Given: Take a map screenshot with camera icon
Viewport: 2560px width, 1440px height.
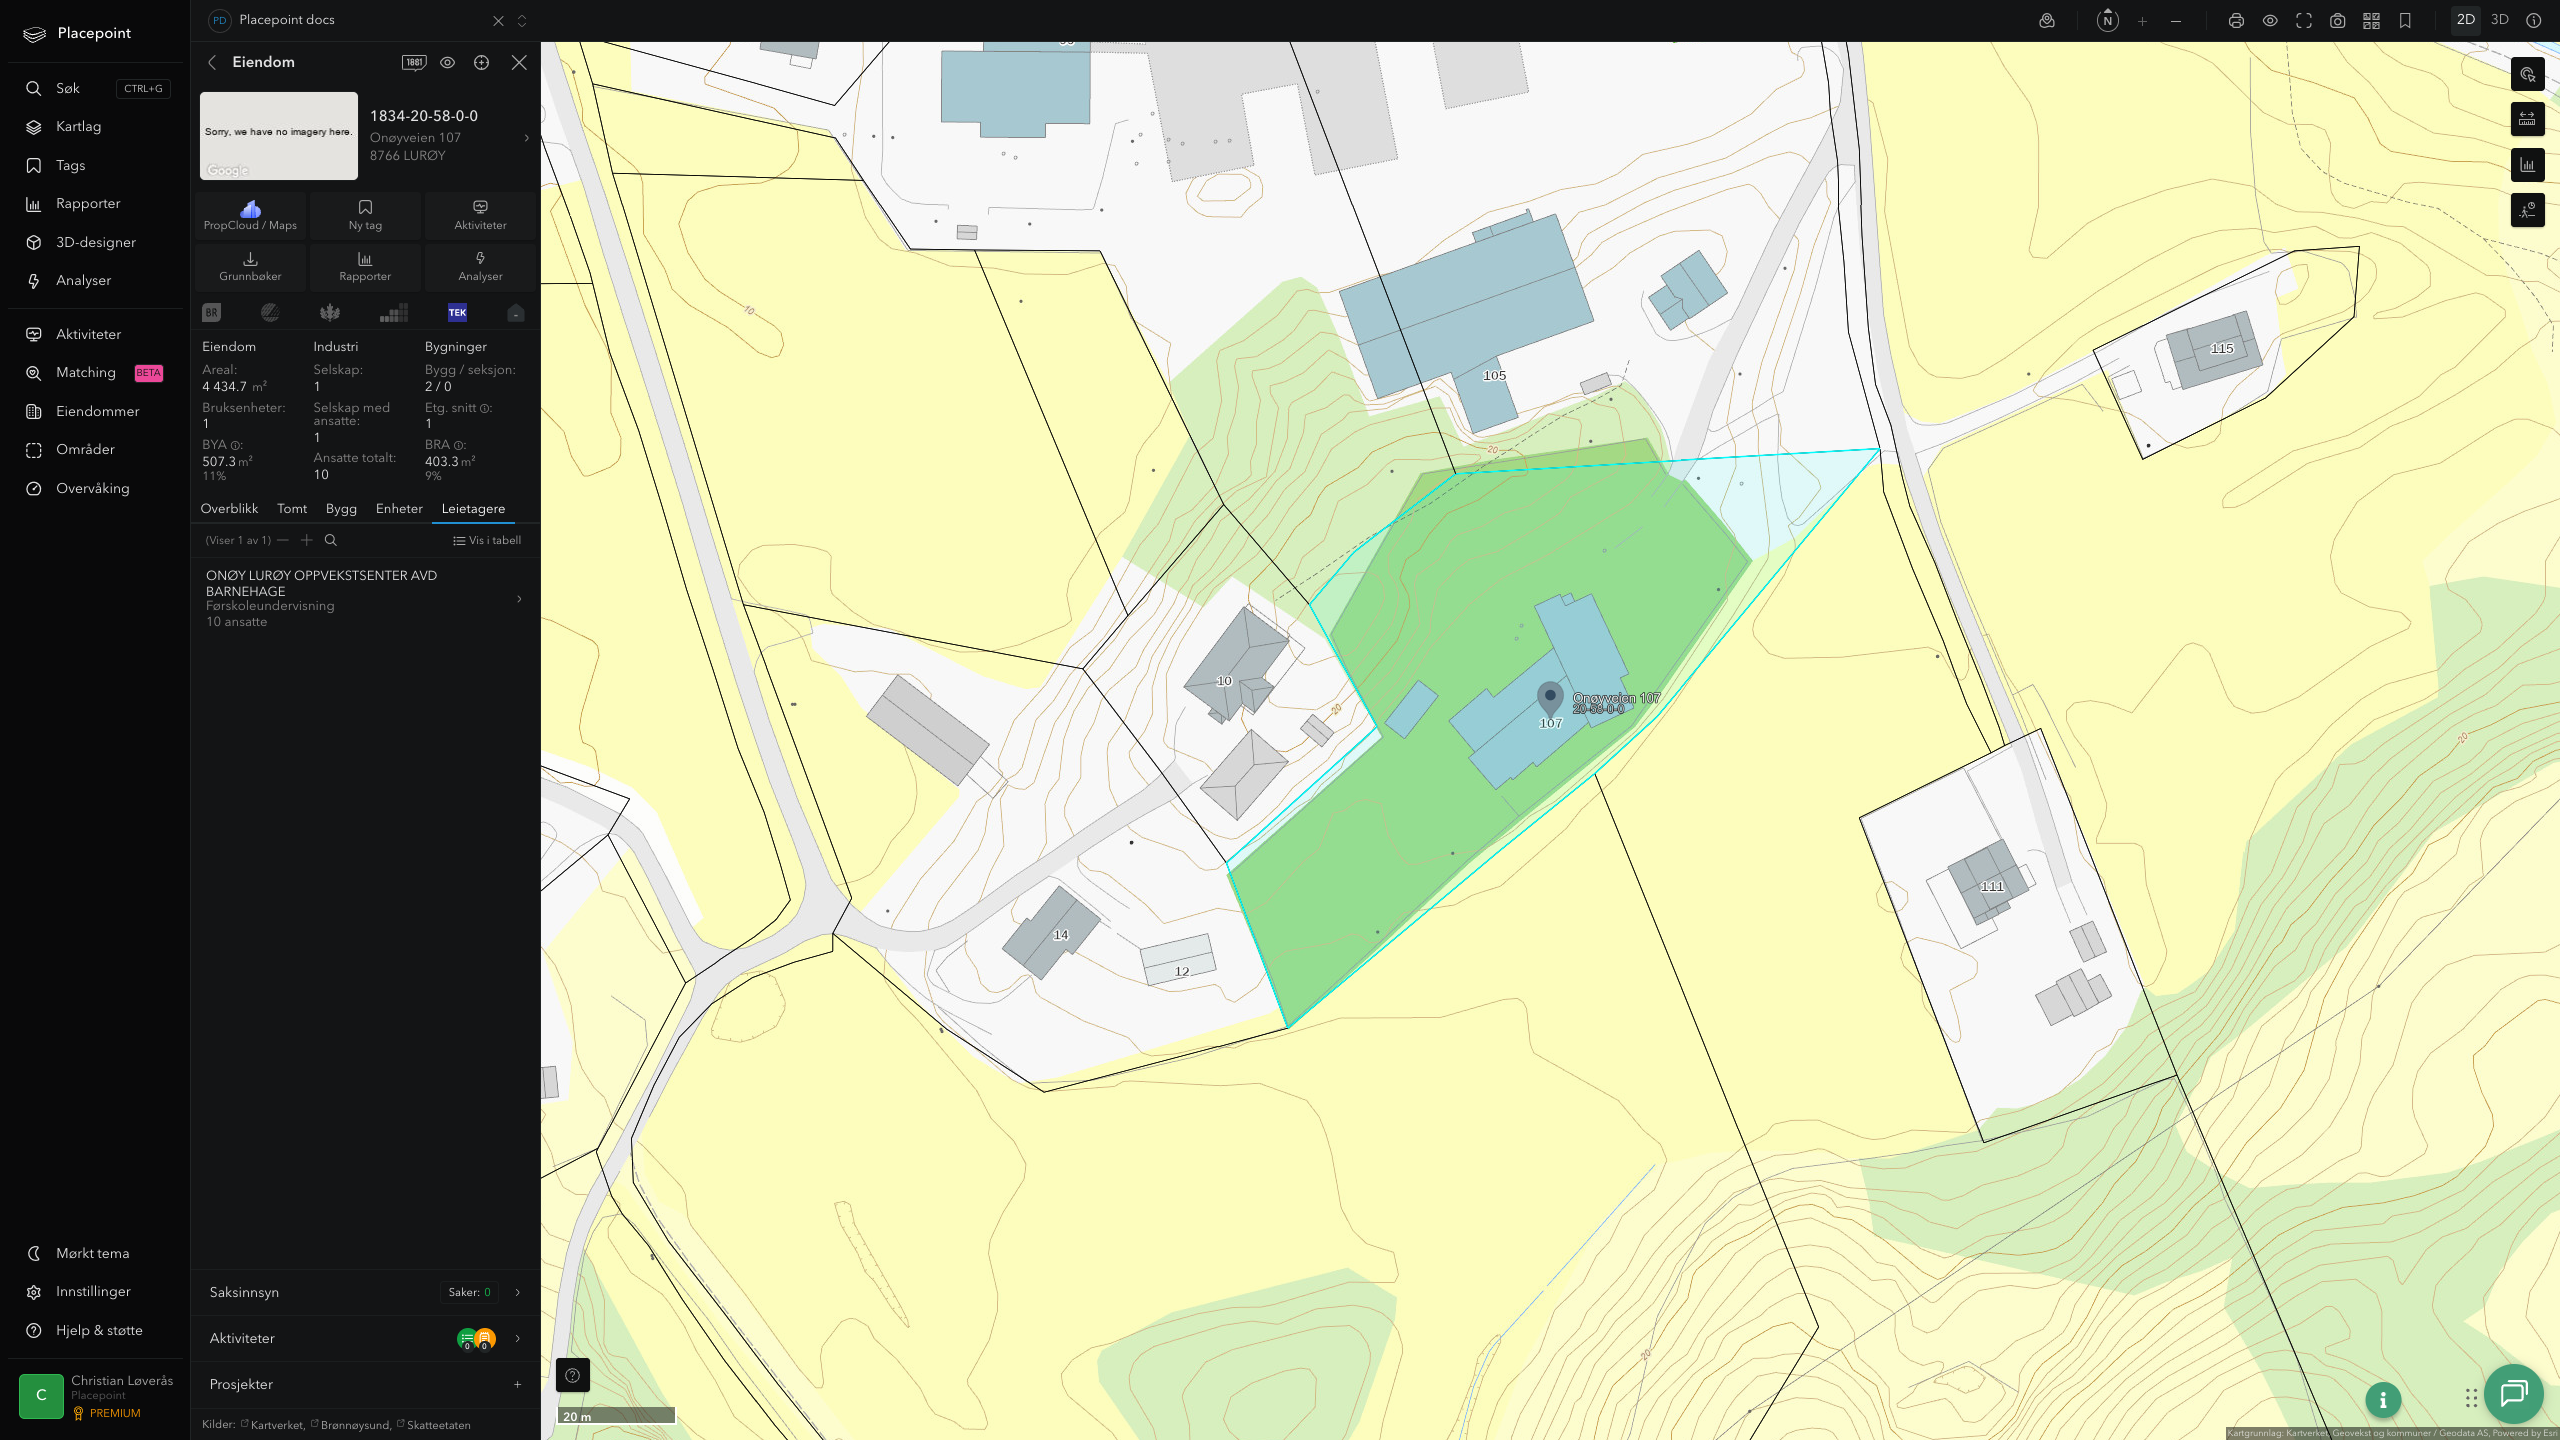Looking at the screenshot, I should coord(2338,20).
